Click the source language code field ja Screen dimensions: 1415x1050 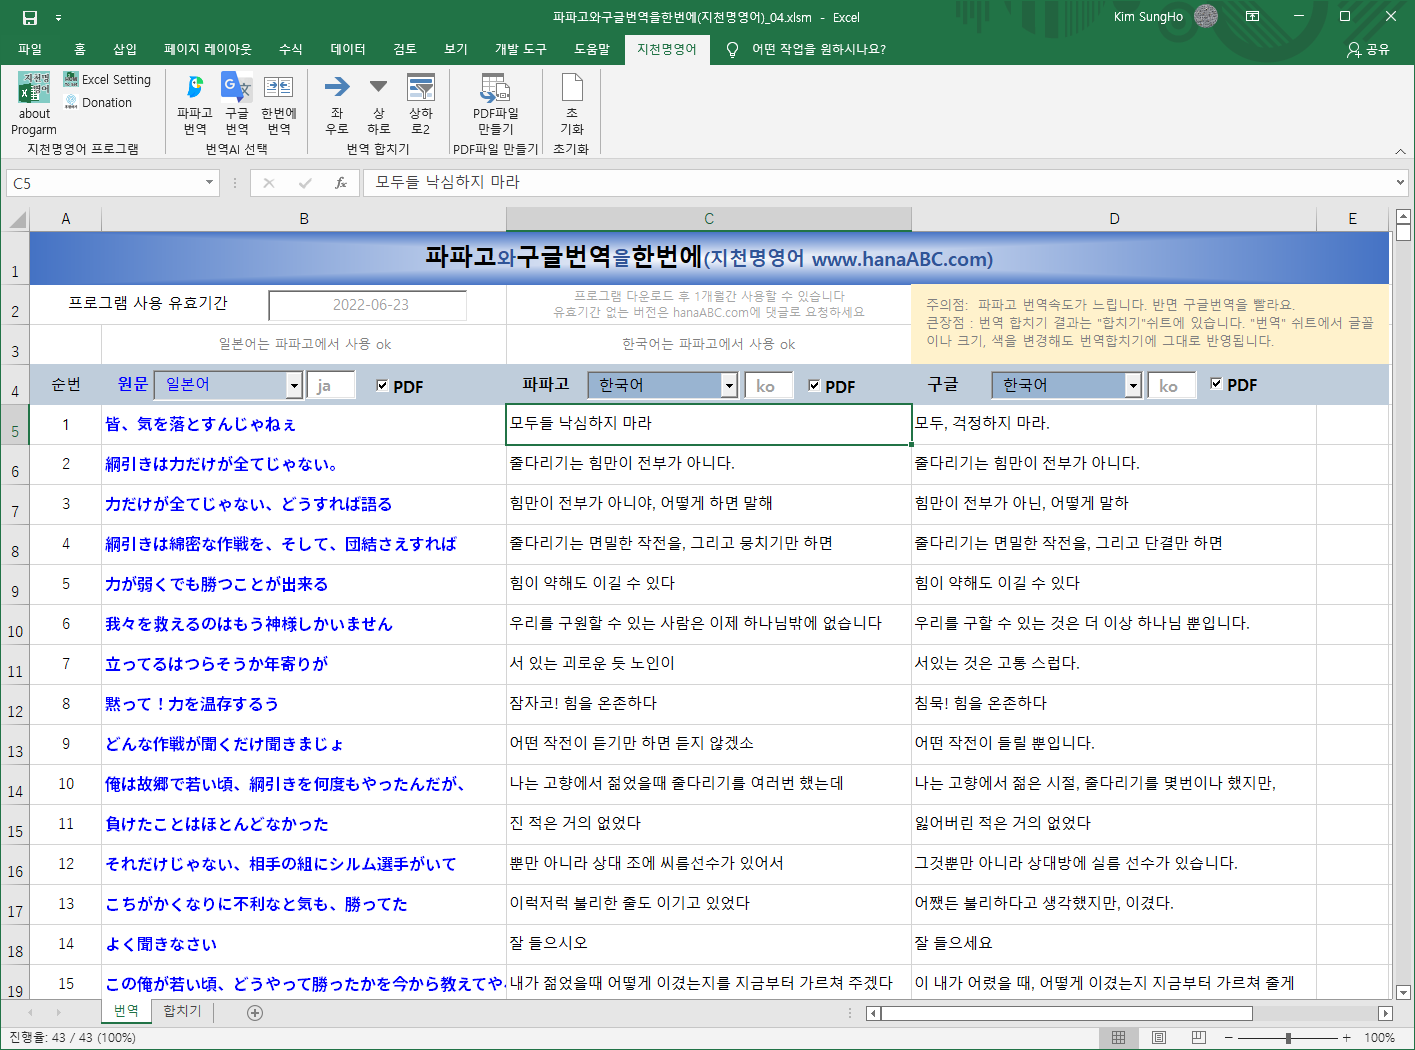(331, 385)
